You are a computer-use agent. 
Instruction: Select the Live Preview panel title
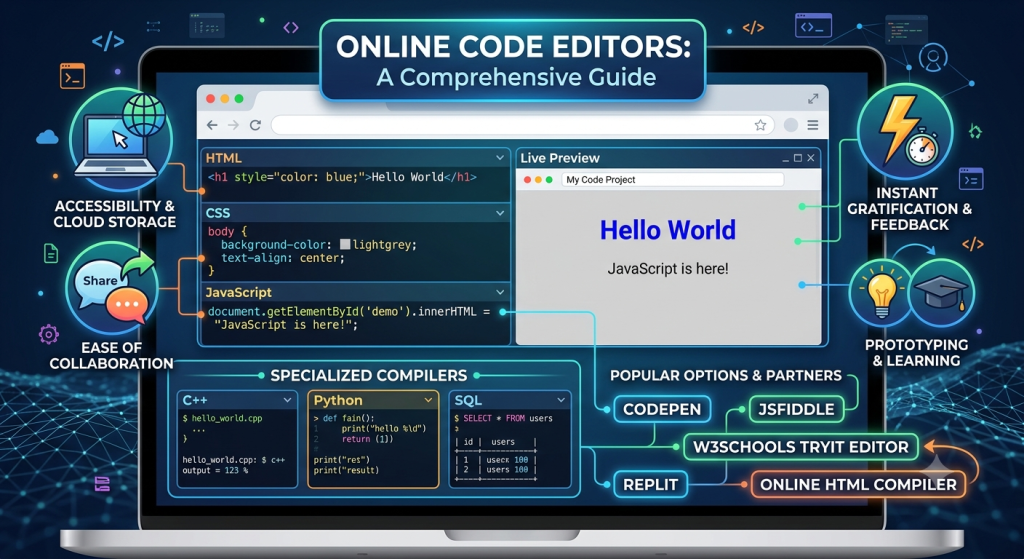(x=560, y=158)
